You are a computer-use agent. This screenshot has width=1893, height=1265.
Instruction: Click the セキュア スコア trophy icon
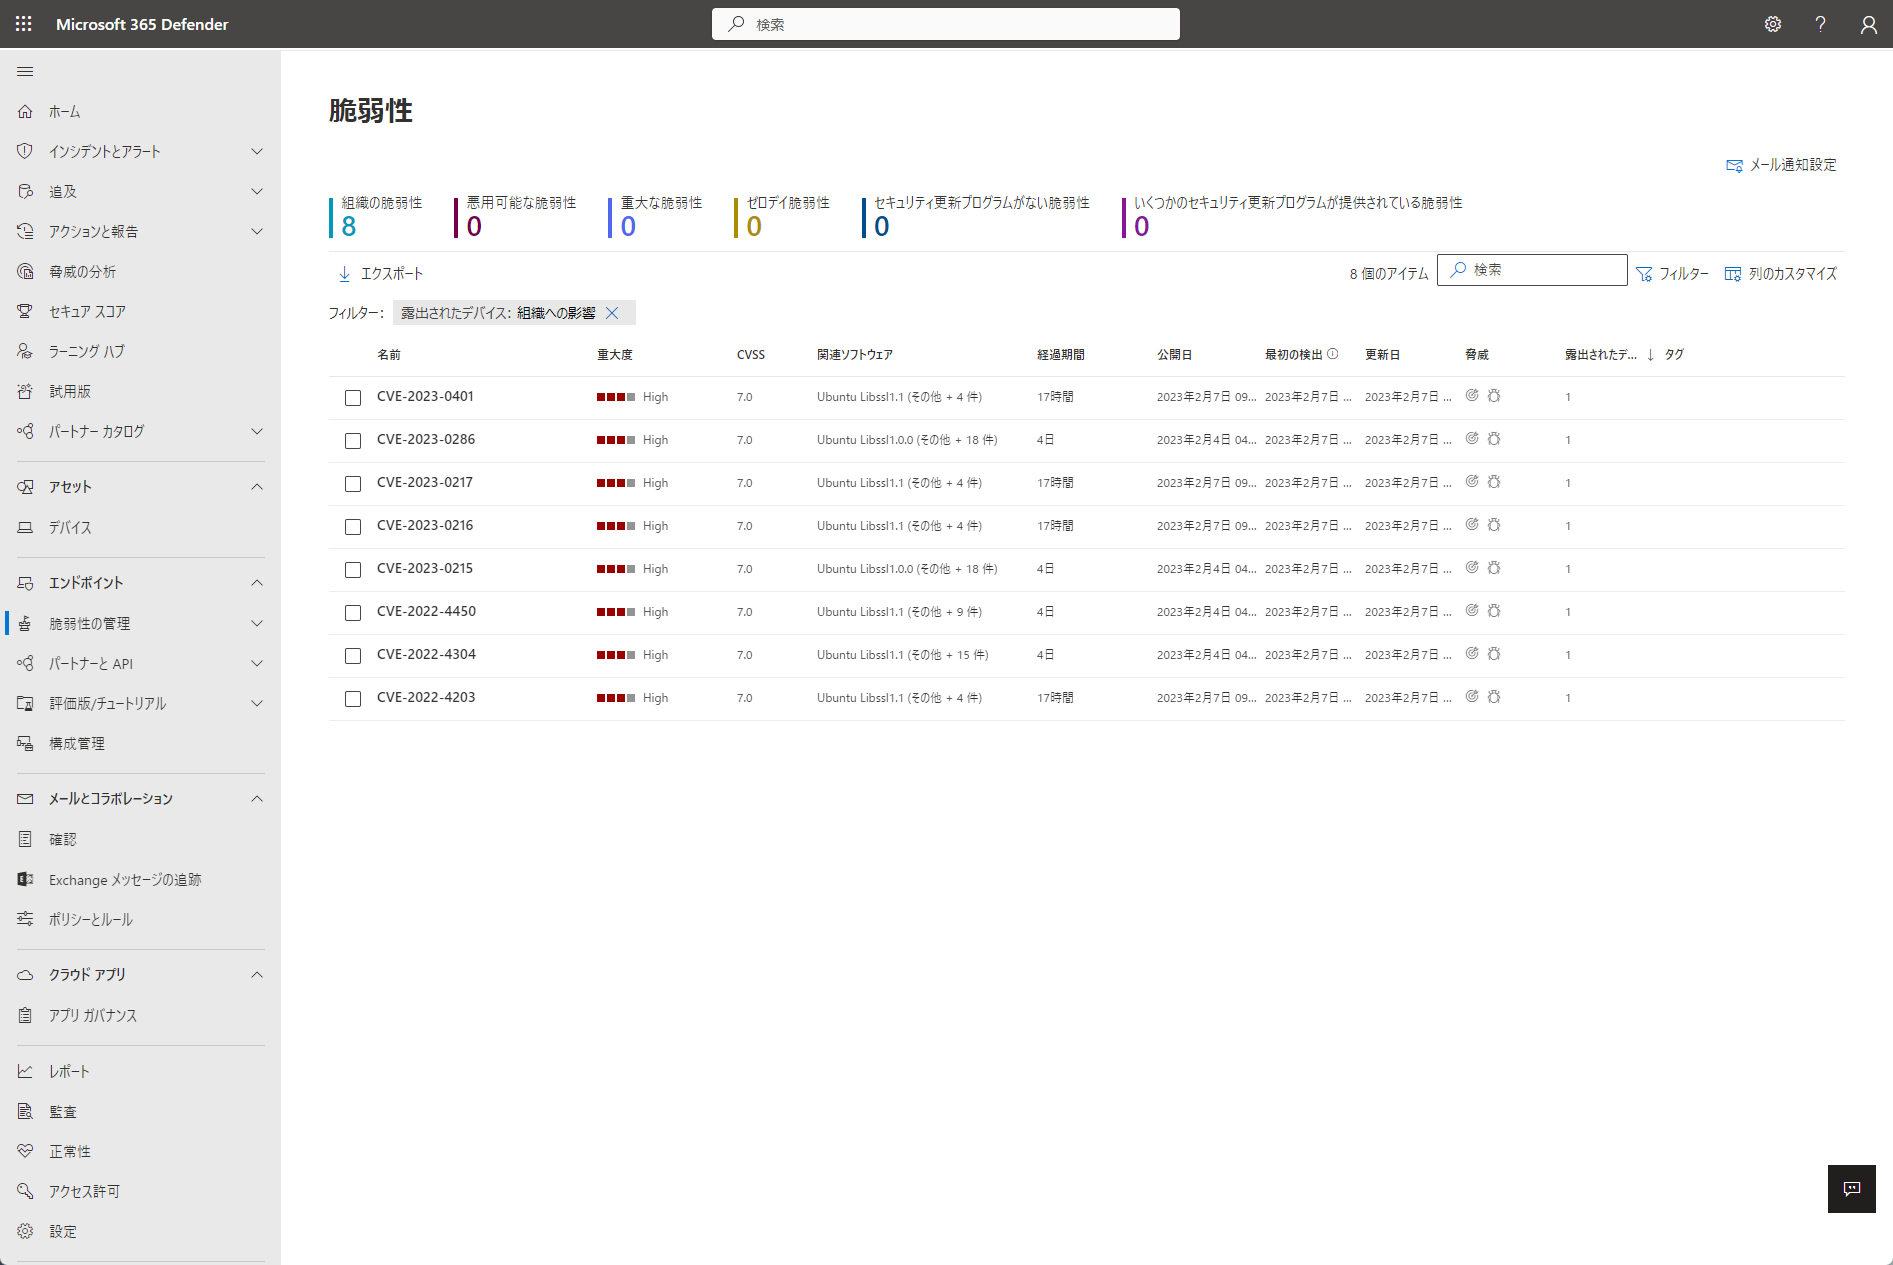(25, 311)
